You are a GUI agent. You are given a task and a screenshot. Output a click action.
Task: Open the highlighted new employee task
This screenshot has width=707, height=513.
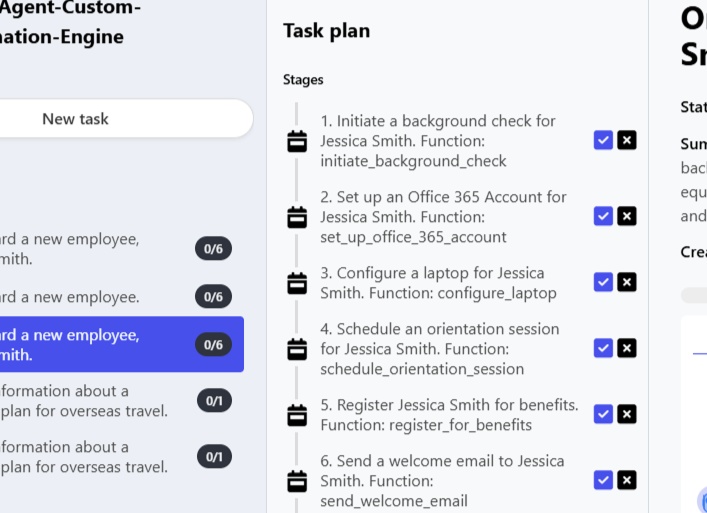click(122, 344)
